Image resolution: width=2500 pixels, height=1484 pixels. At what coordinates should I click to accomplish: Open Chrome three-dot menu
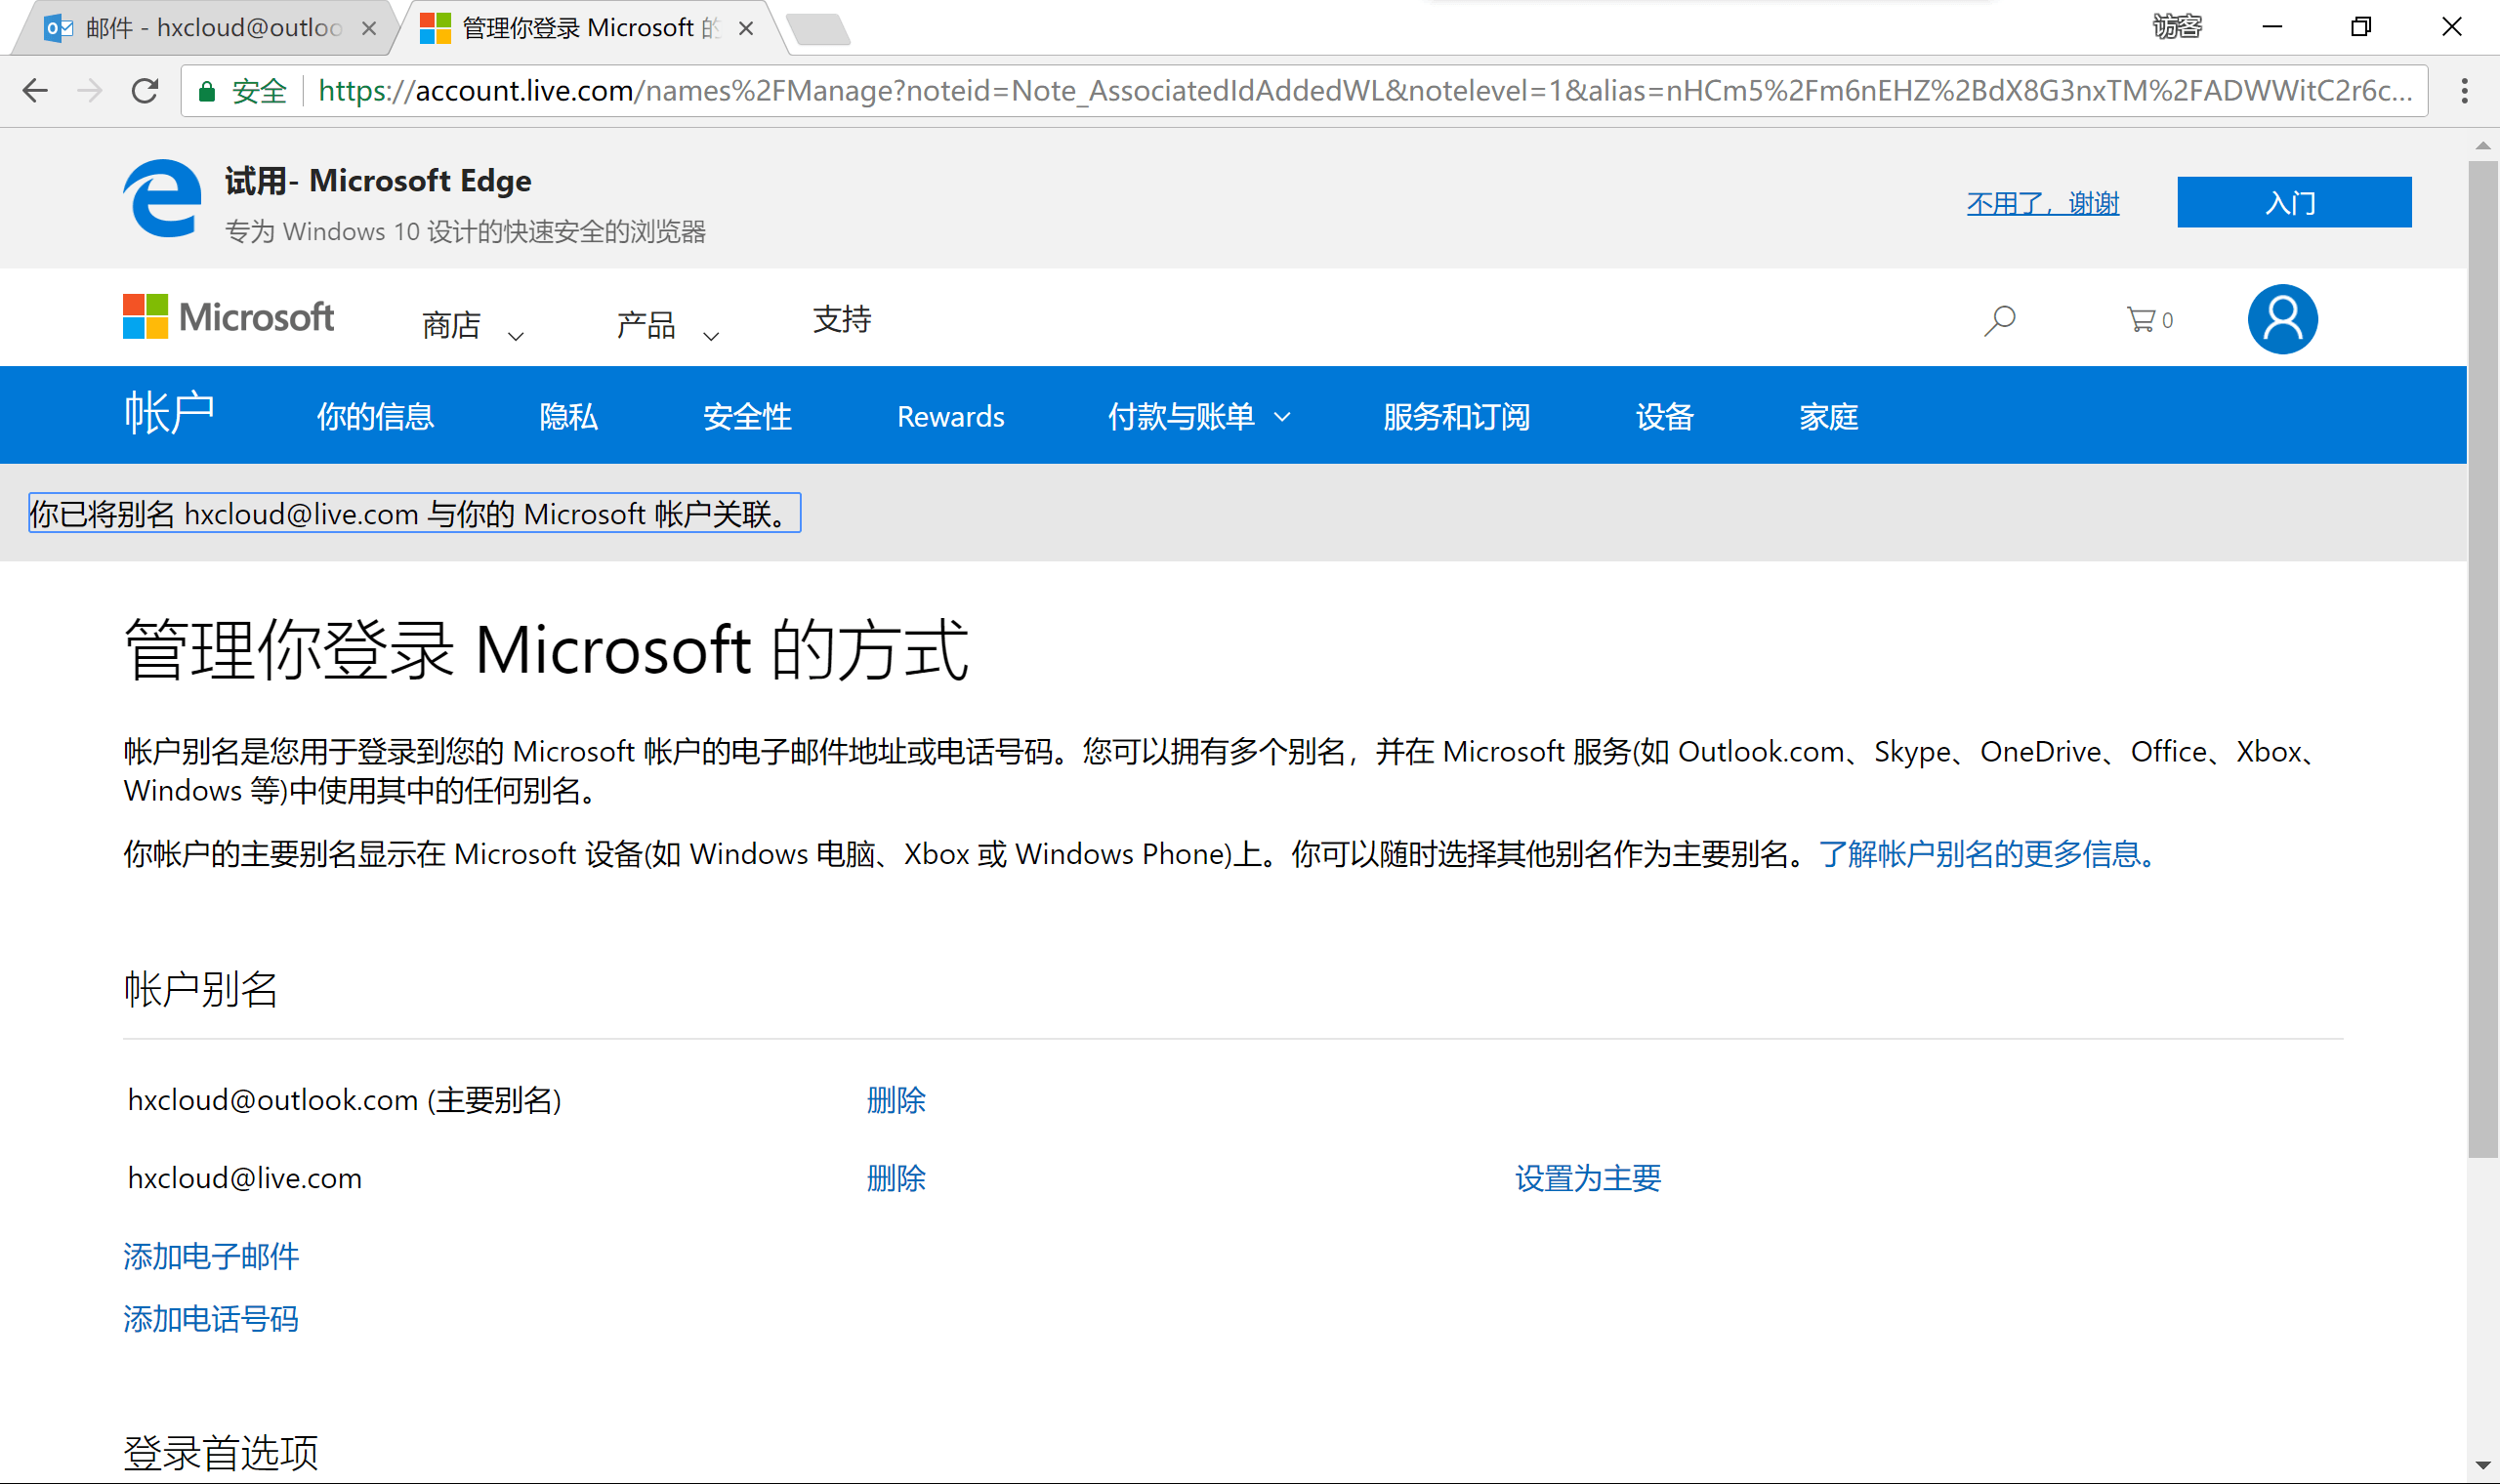click(2464, 91)
